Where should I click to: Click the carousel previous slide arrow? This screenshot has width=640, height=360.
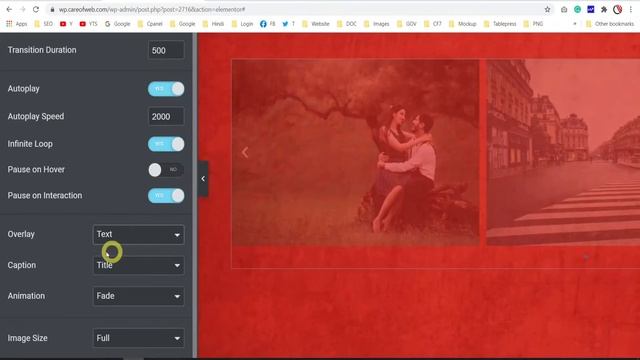(245, 152)
